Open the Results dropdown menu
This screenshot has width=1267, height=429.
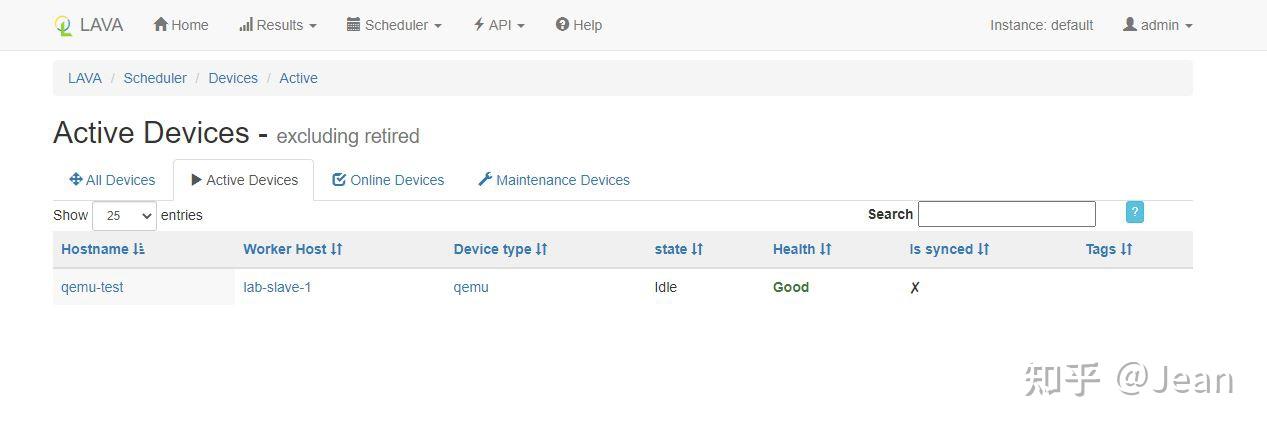[278, 25]
